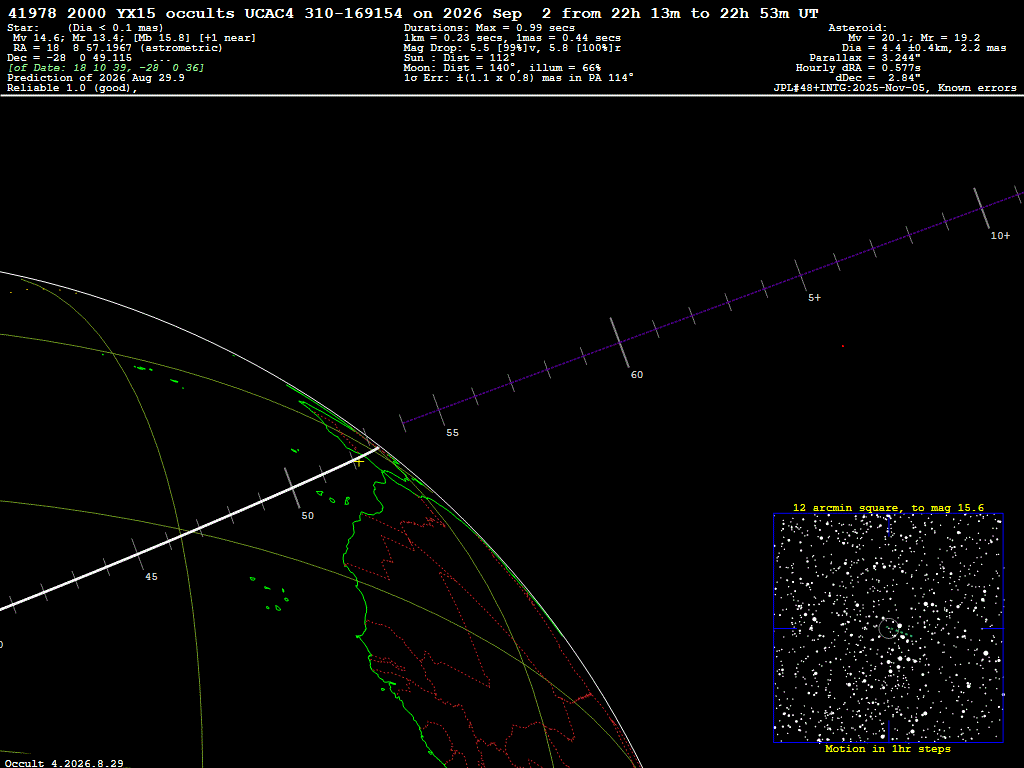Click the "12 arcmin square, to mag 15.6" caption

coord(888,507)
